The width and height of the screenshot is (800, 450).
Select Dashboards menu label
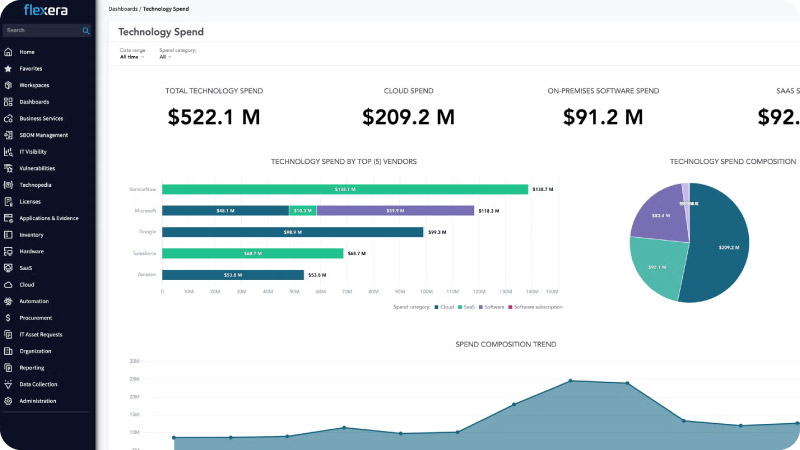pyautogui.click(x=34, y=102)
